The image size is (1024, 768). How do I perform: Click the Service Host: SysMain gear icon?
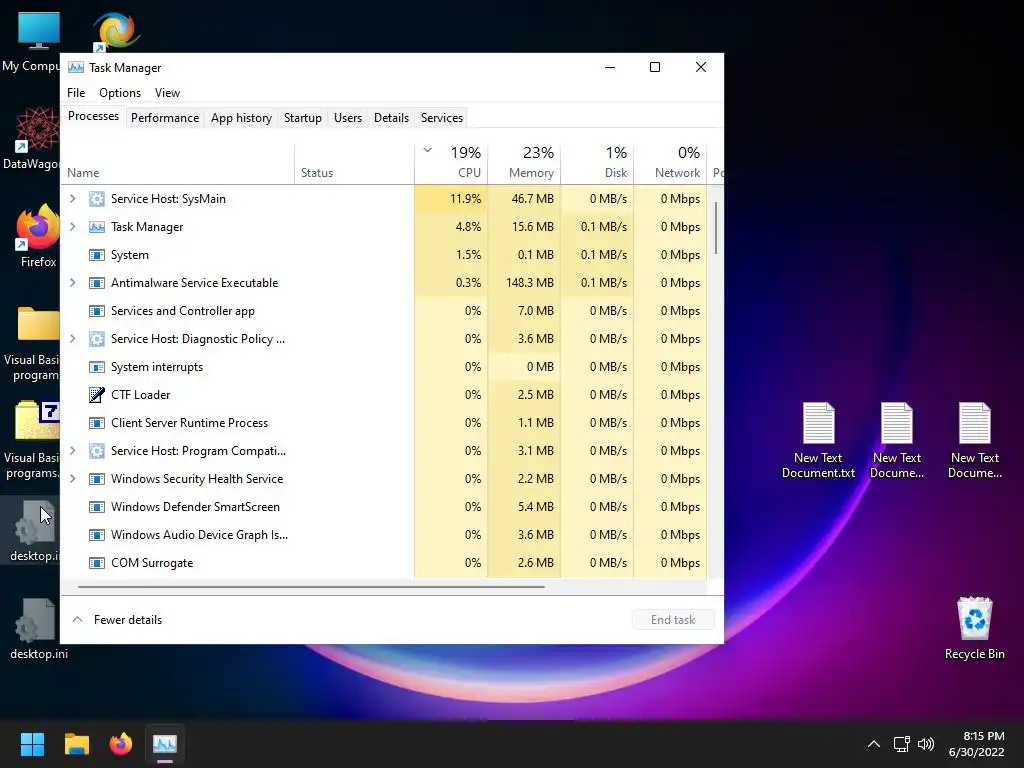click(97, 199)
